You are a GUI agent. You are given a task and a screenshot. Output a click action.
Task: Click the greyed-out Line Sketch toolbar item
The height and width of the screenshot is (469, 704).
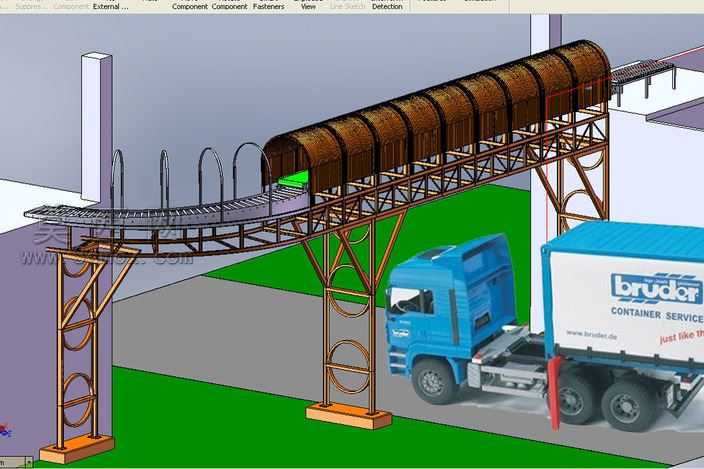[348, 5]
